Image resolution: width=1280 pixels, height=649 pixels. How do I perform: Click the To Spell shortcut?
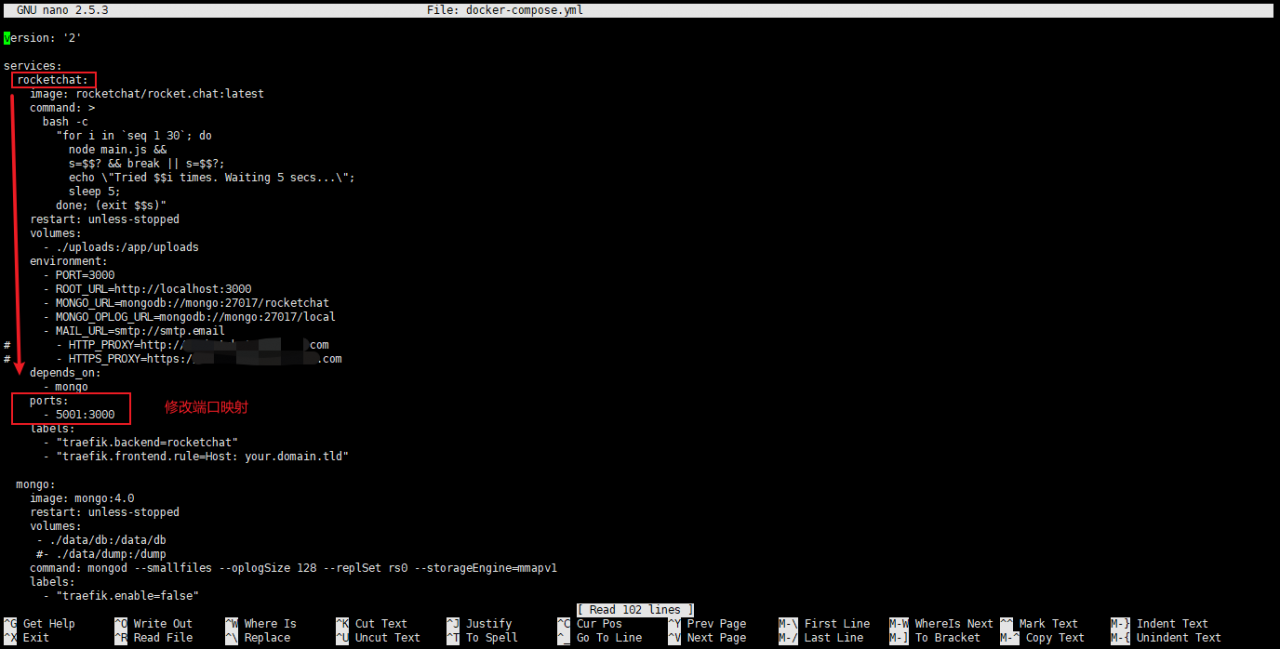(x=482, y=638)
